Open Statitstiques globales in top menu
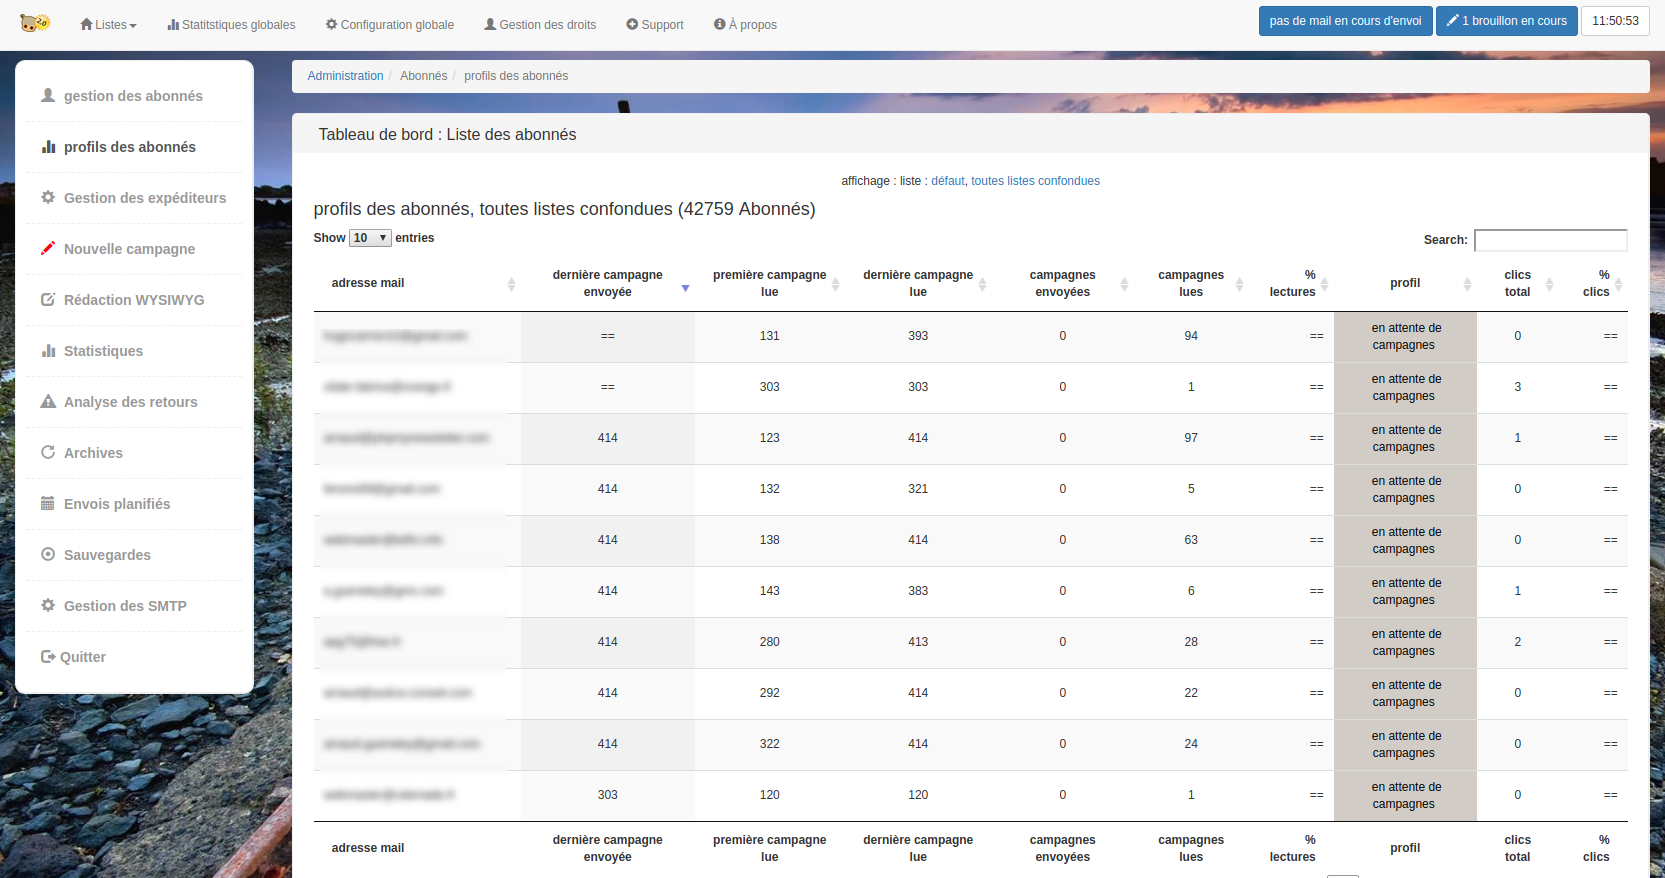 coord(231,25)
